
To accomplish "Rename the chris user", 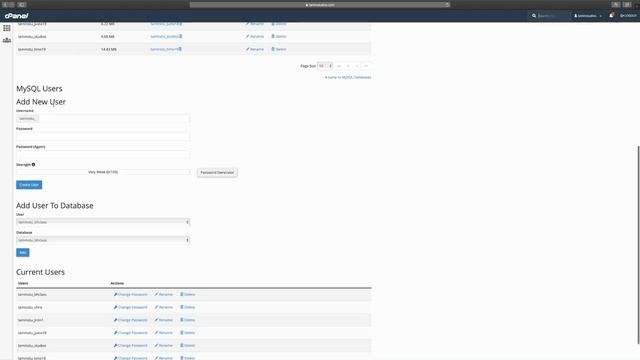I will tap(164, 307).
